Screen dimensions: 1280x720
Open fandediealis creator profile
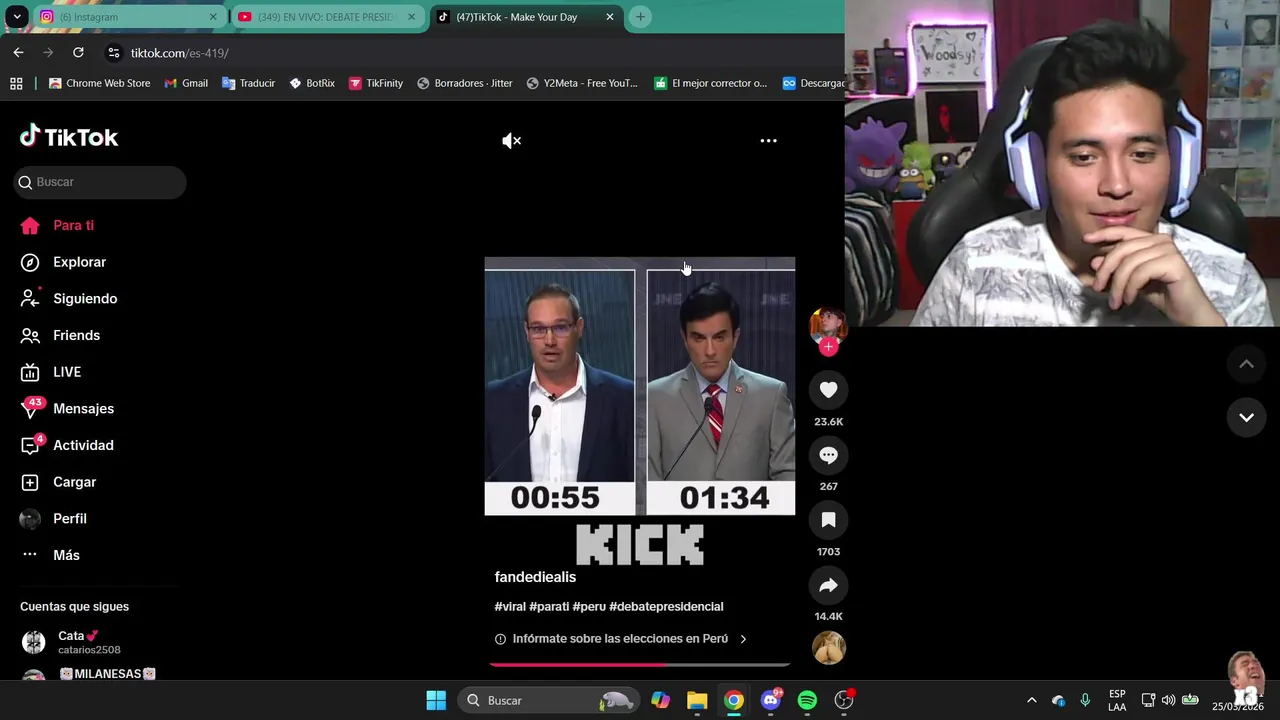coord(535,577)
